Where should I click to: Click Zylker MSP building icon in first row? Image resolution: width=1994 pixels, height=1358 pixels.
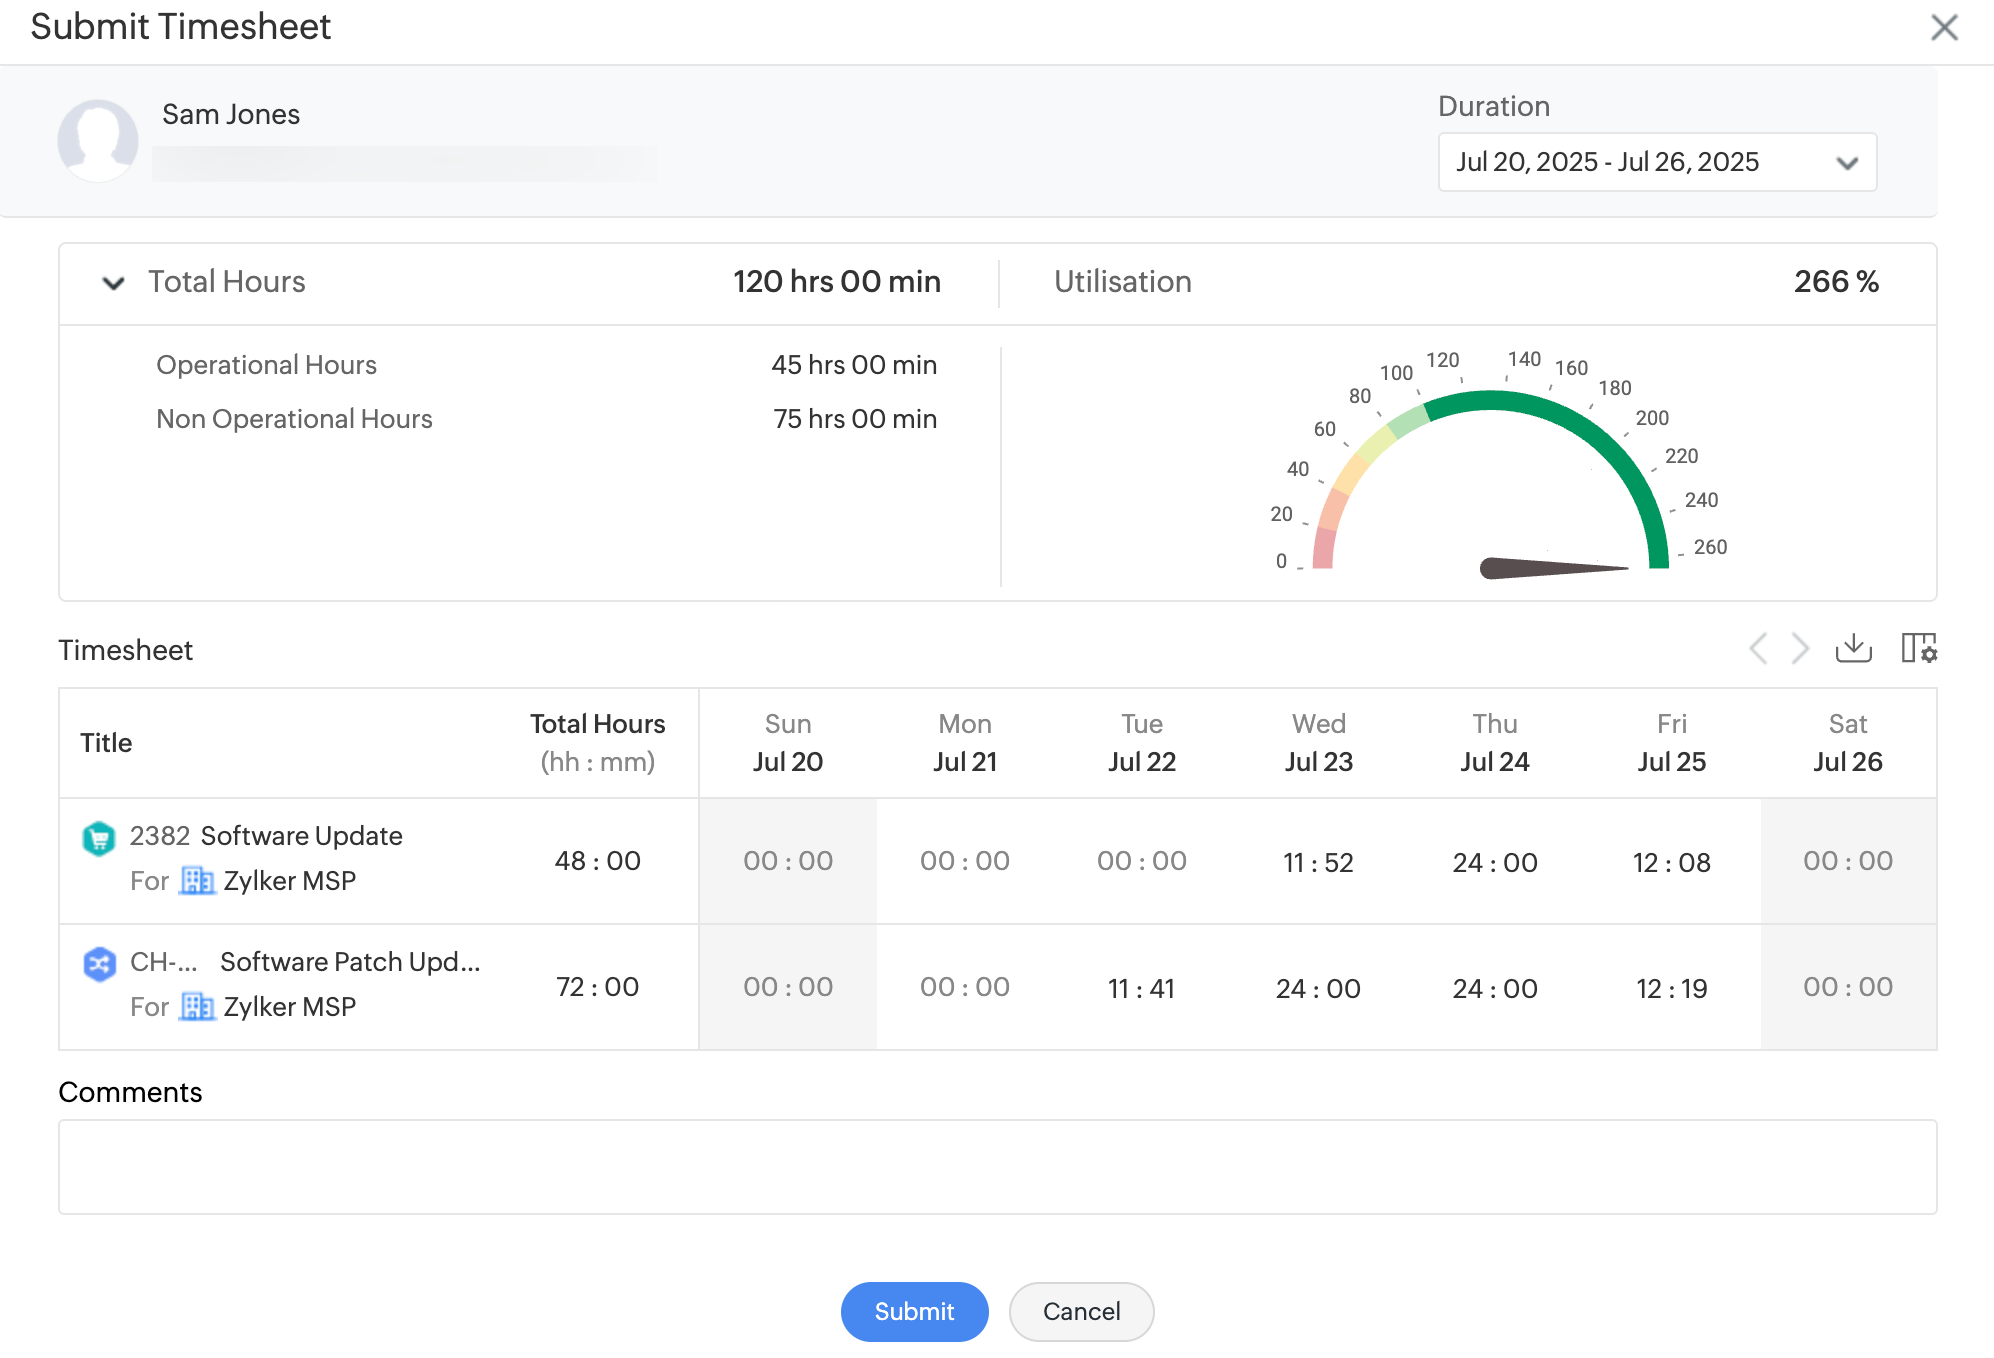click(197, 881)
